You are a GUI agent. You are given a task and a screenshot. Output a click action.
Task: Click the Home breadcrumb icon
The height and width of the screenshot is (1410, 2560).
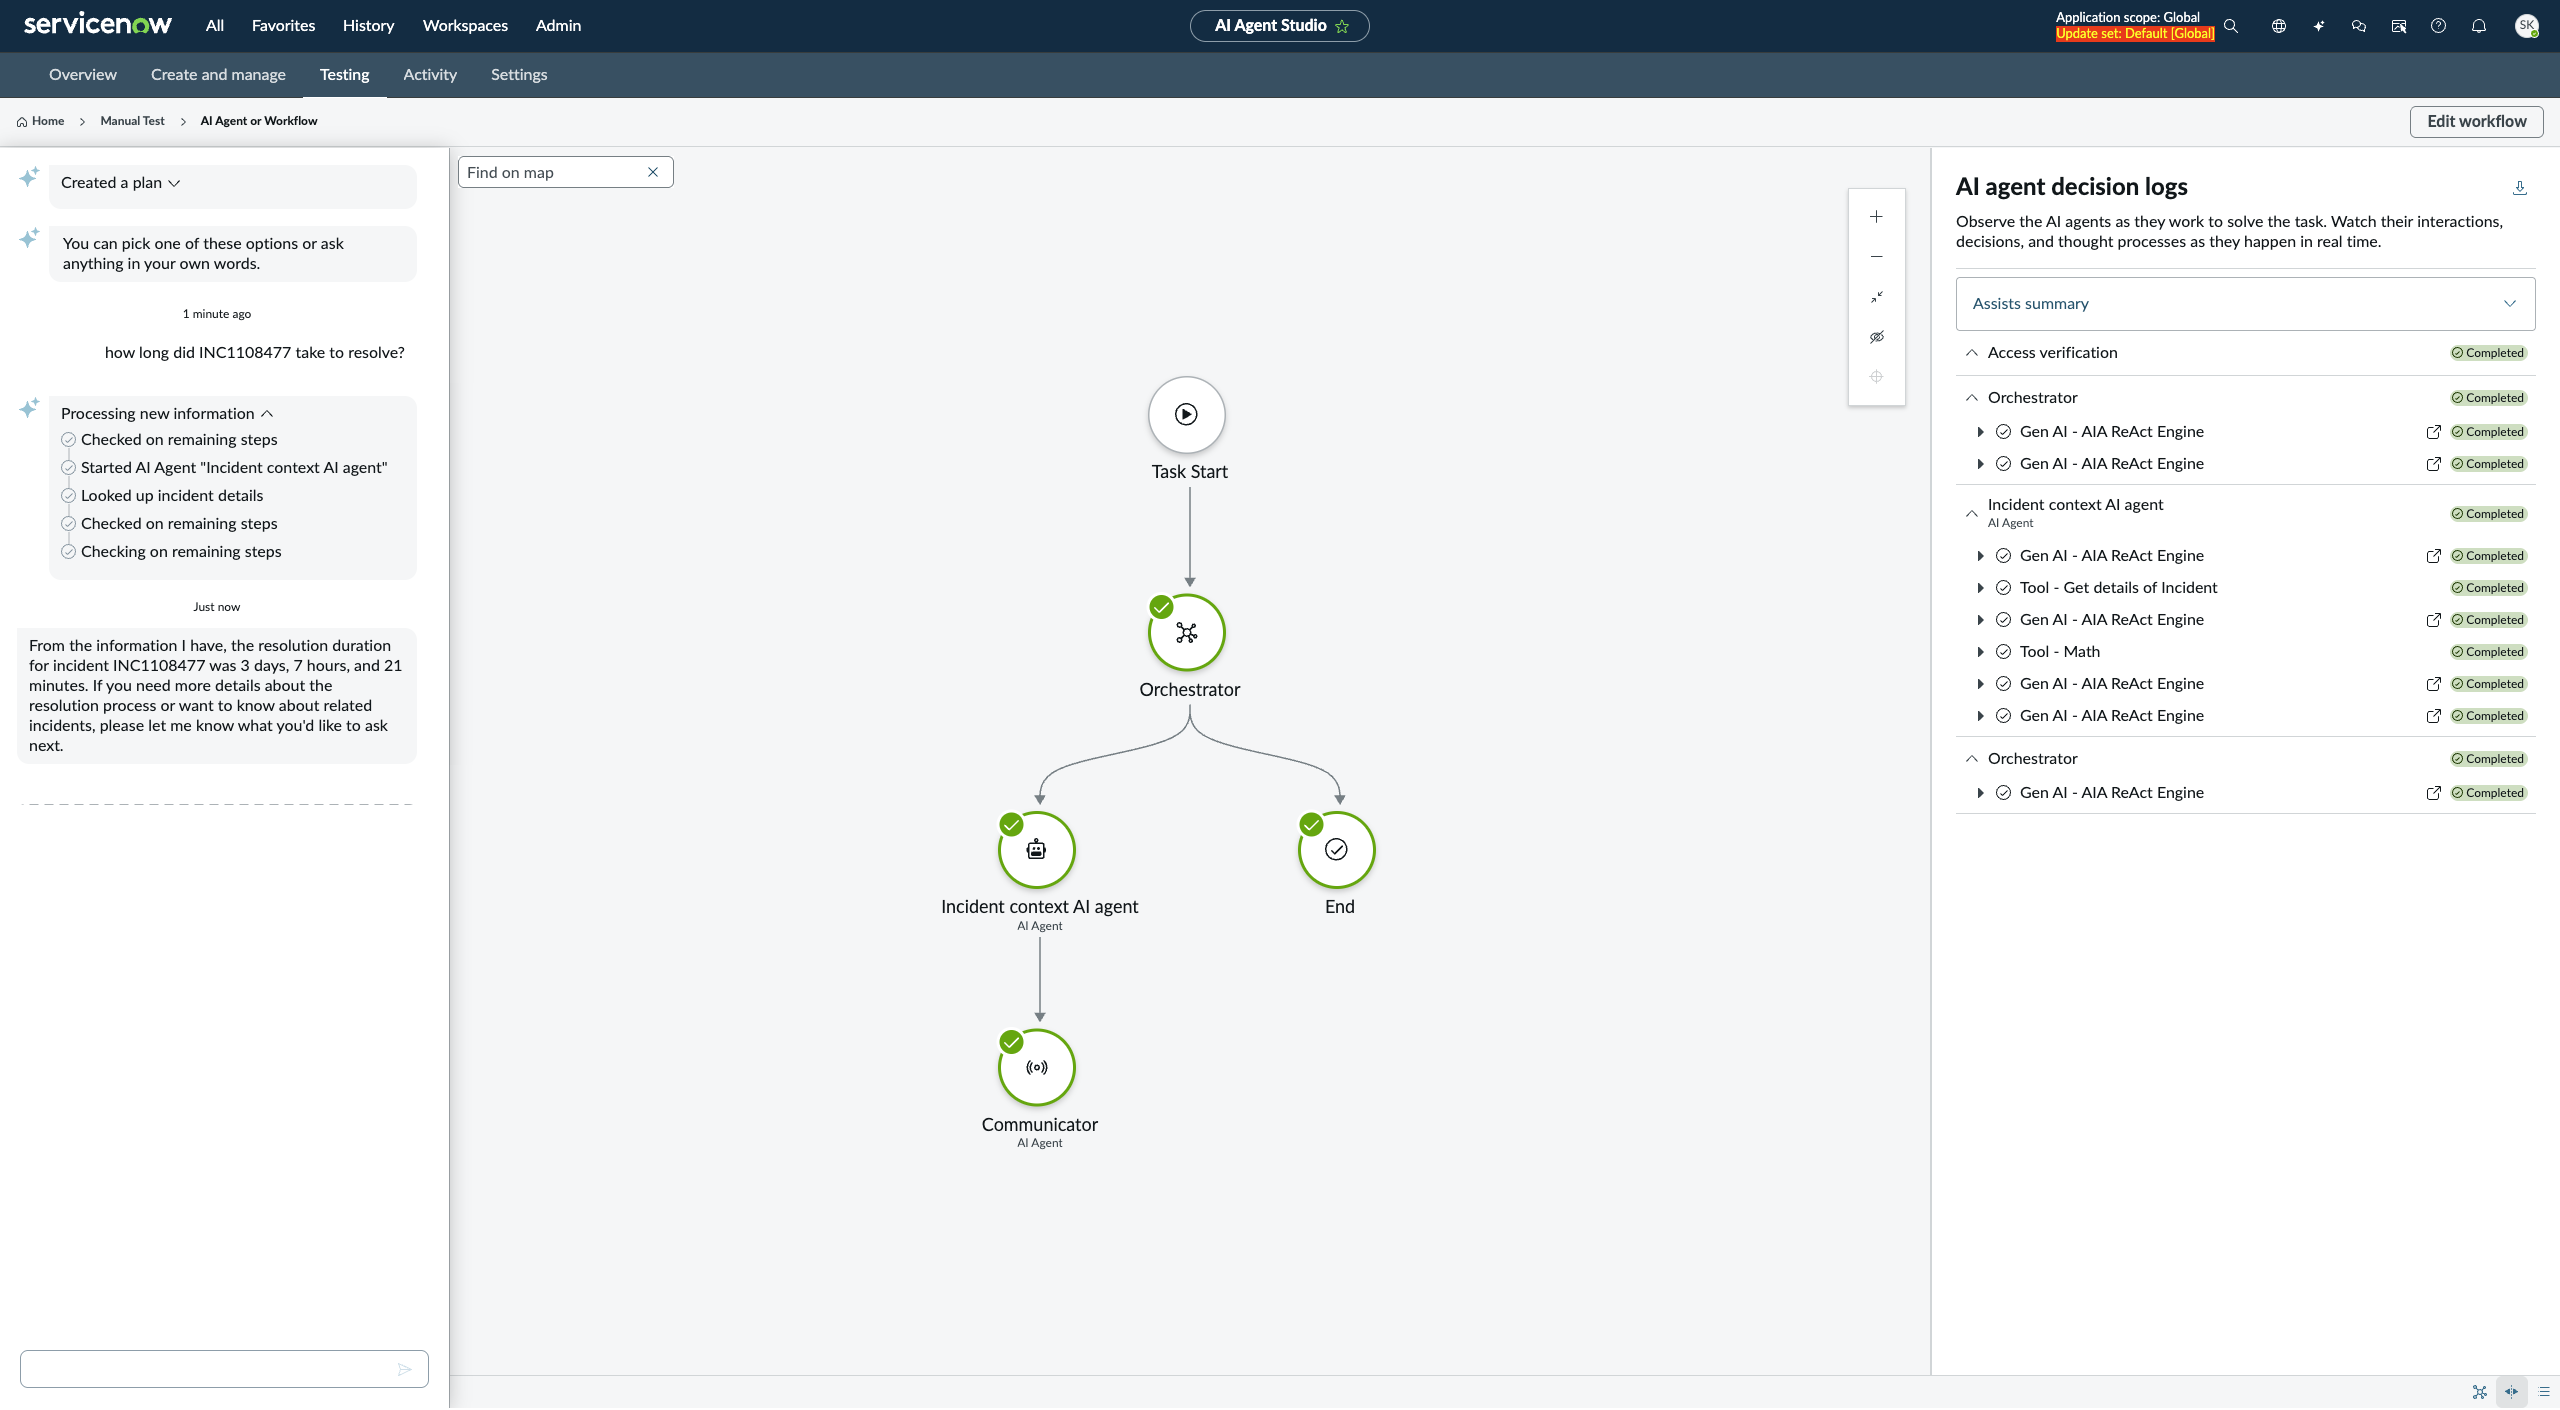[x=22, y=122]
